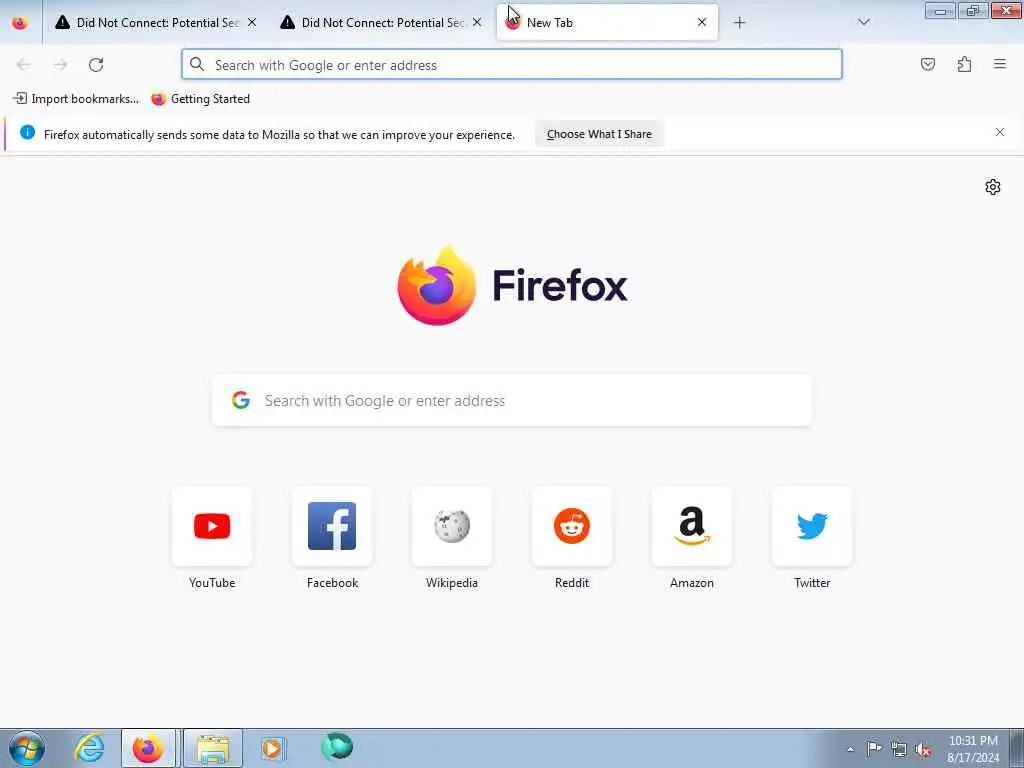Screen dimensions: 1024x768
Task: Open a new tab with plus button
Action: [x=739, y=23]
